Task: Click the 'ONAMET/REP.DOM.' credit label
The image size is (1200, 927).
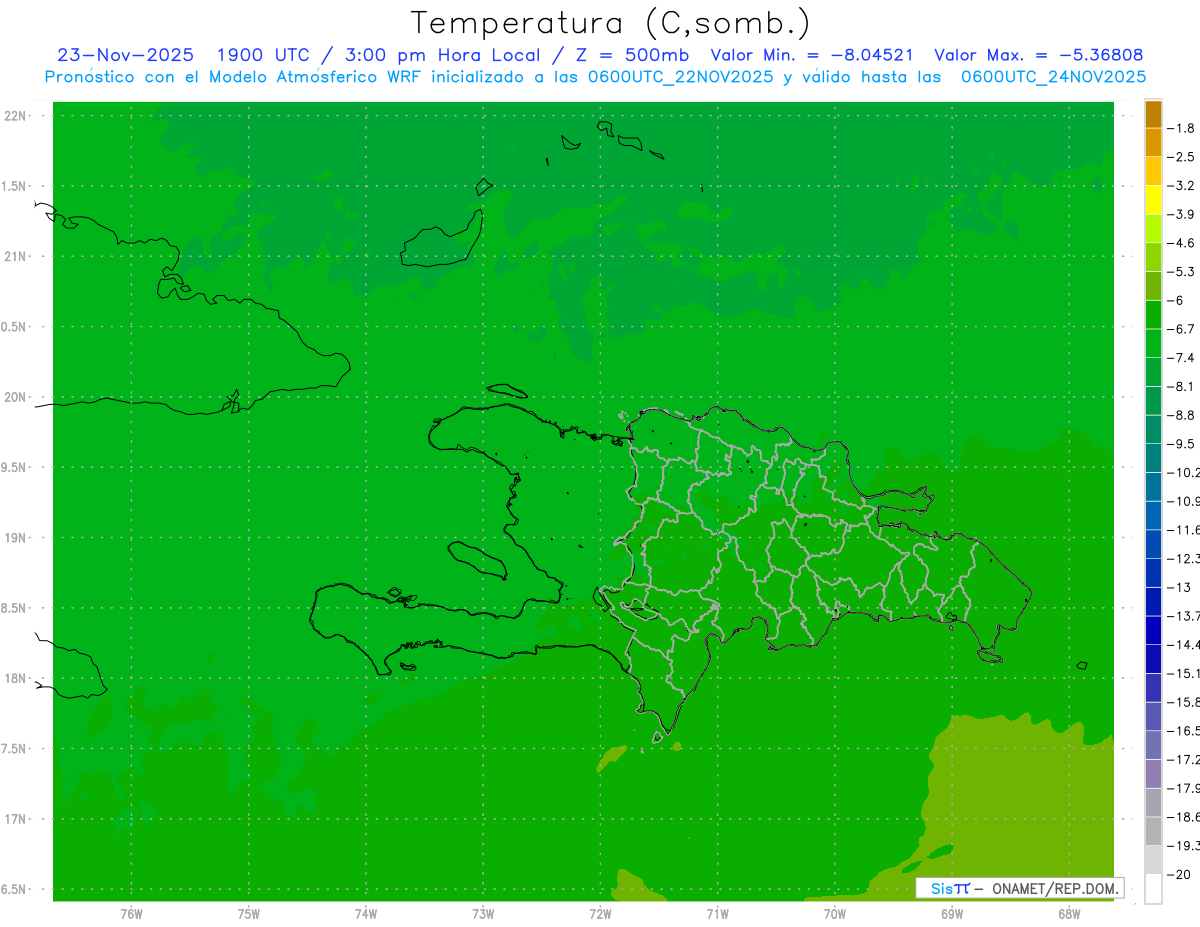Action: pos(1055,888)
